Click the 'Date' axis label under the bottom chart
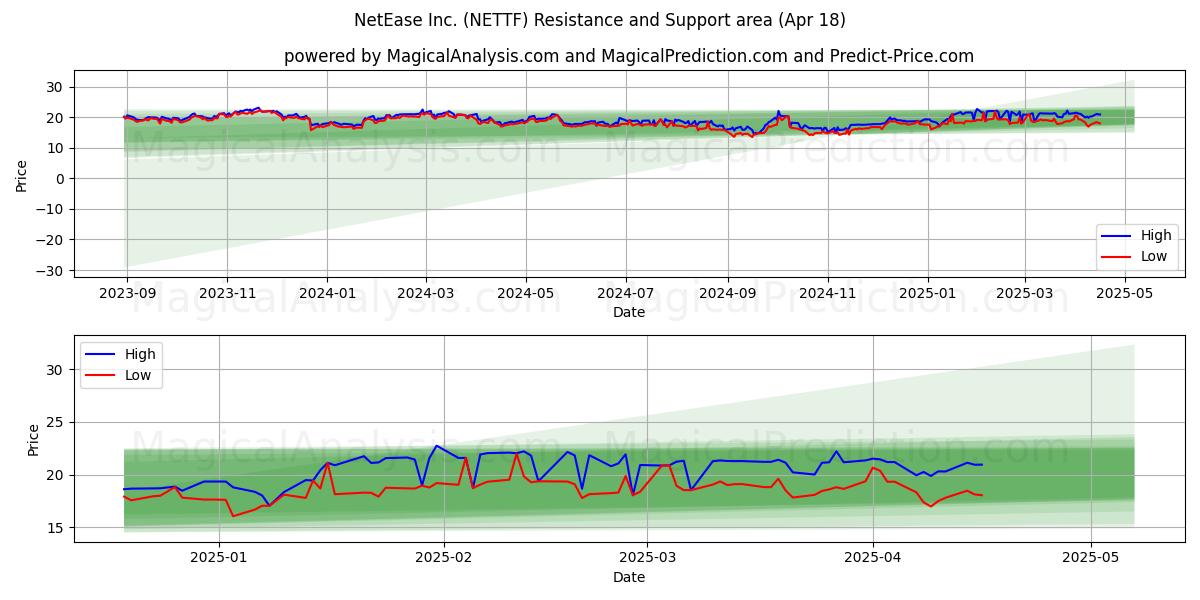Viewport: 1200px width, 600px height. point(629,577)
